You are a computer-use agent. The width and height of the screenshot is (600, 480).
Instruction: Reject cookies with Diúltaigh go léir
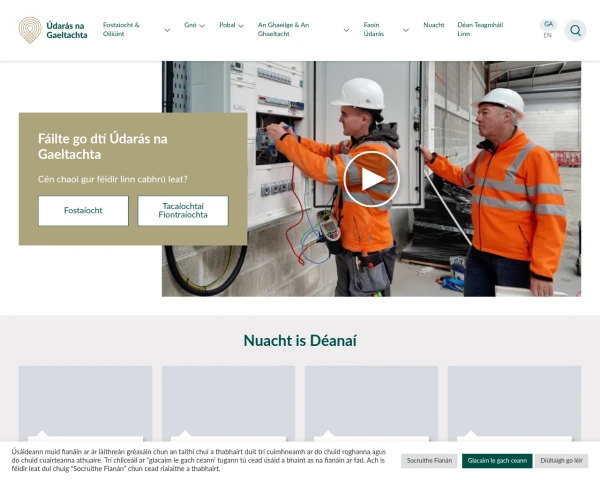561,461
